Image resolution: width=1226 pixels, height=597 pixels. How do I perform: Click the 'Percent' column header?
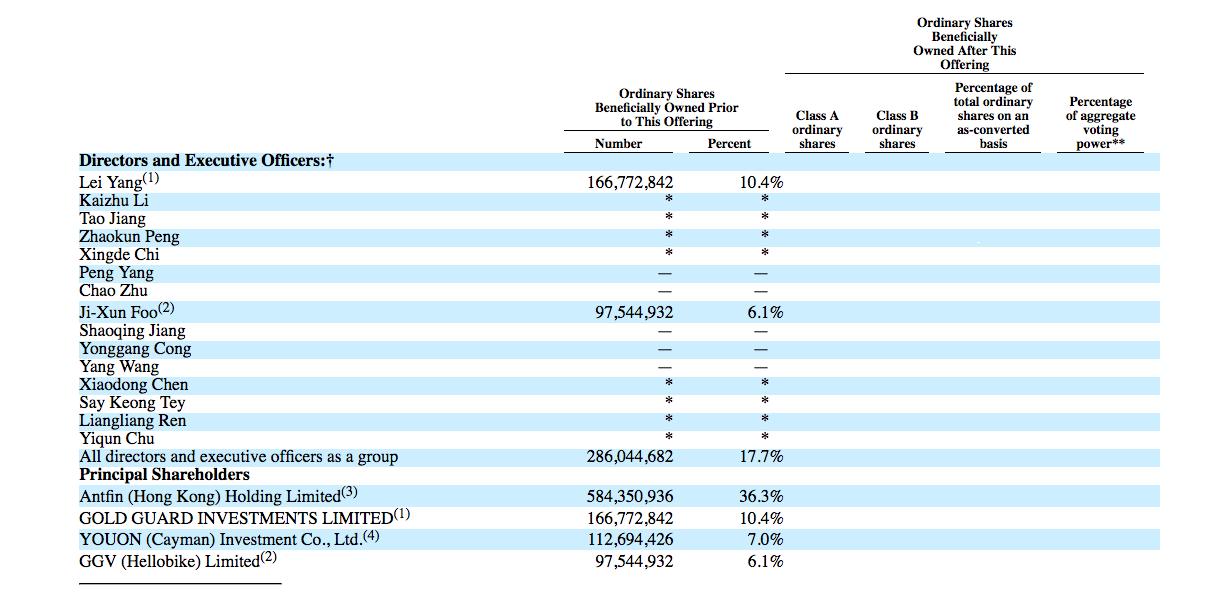(729, 144)
